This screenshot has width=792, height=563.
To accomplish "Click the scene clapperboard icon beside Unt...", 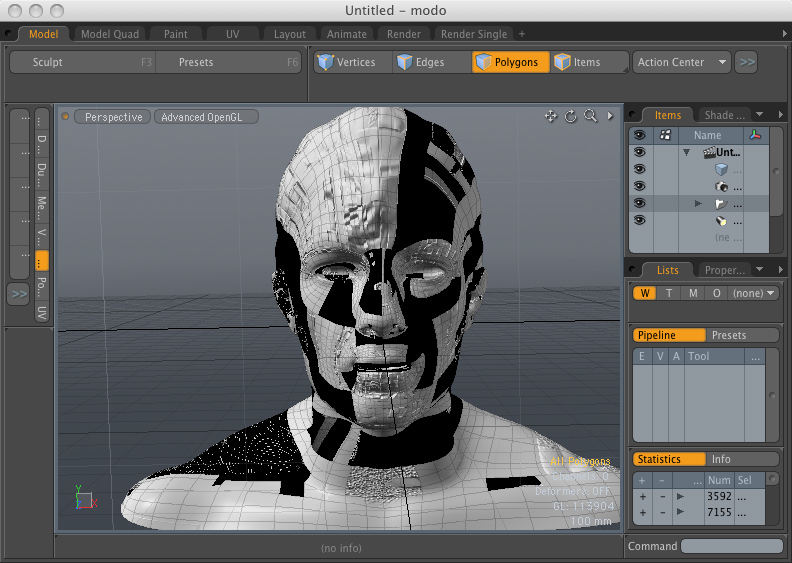I will coord(709,152).
